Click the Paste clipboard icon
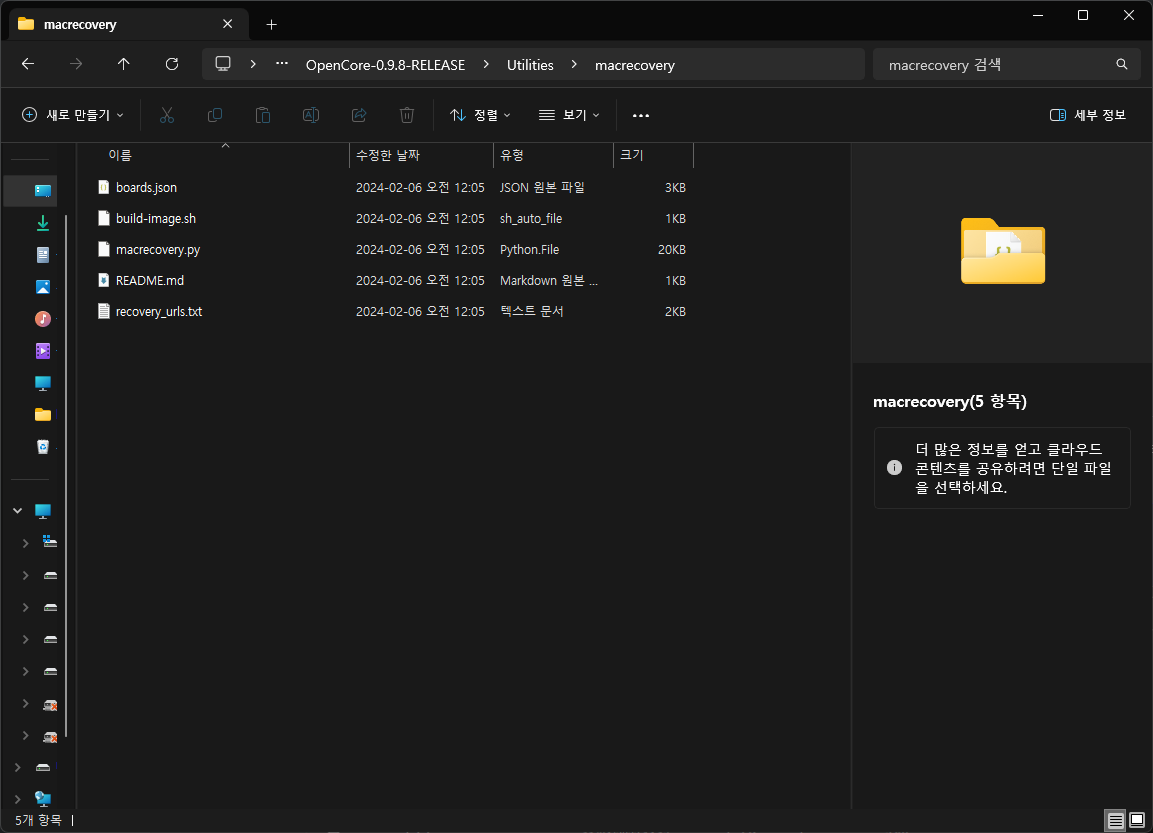Viewport: 1153px width, 833px height. click(x=263, y=115)
